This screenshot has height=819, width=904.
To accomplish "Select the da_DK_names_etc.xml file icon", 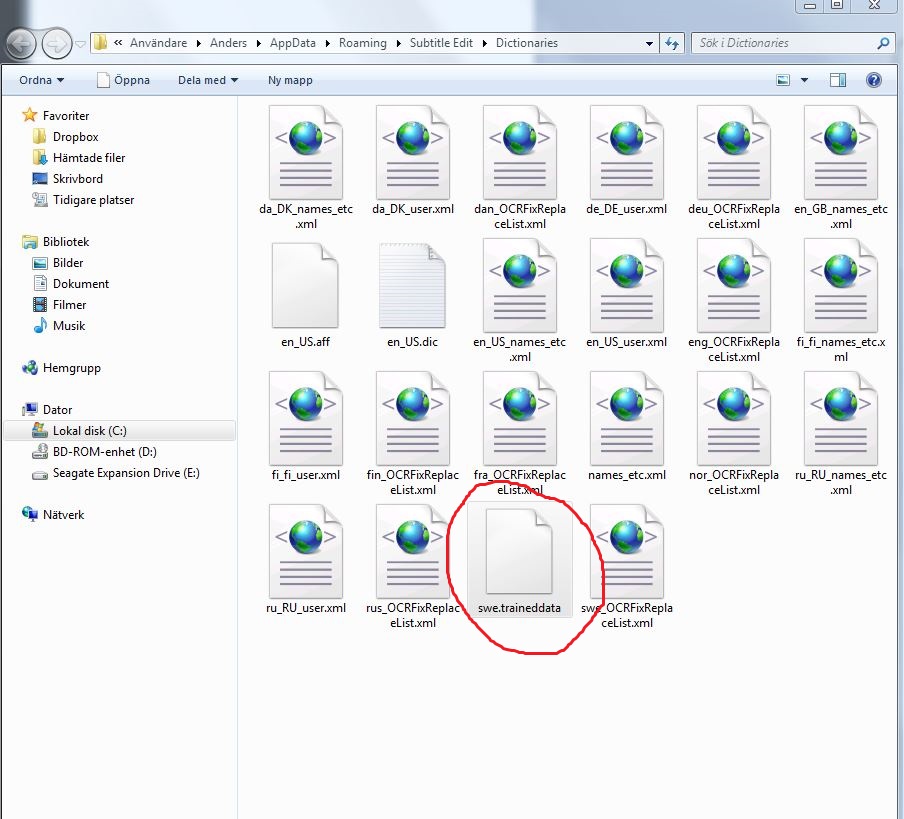I will coord(306,152).
